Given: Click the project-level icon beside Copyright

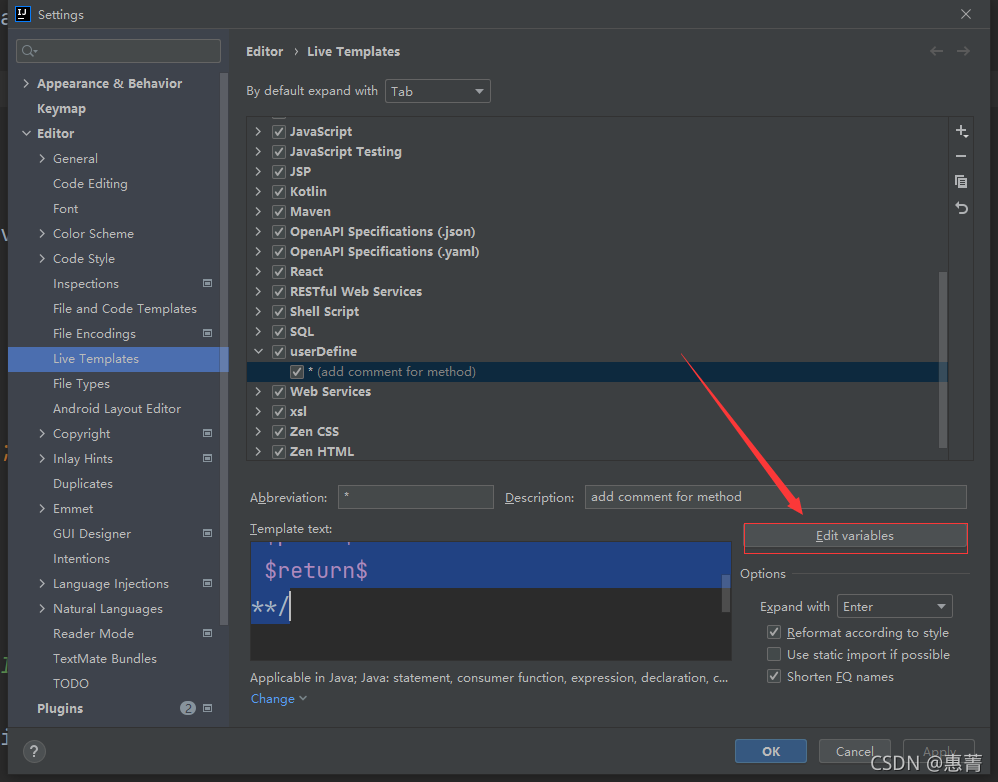Looking at the screenshot, I should (x=207, y=433).
